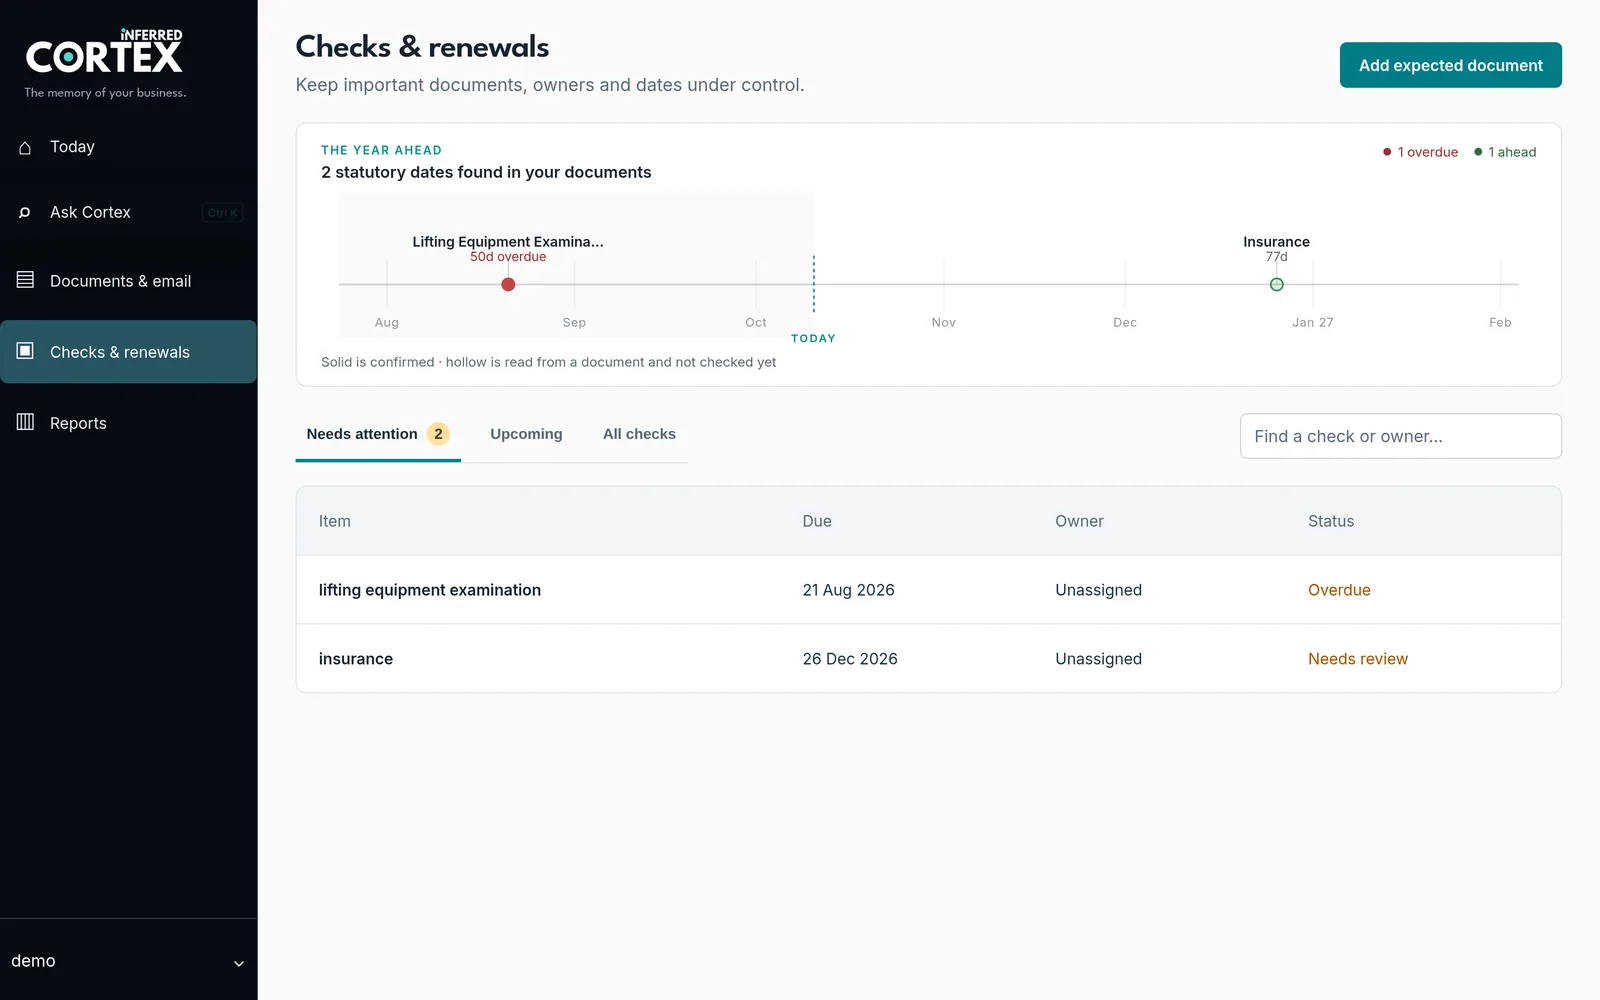The height and width of the screenshot is (1000, 1600).
Task: Click Unassigned owner in insurance row
Action: click(x=1098, y=659)
